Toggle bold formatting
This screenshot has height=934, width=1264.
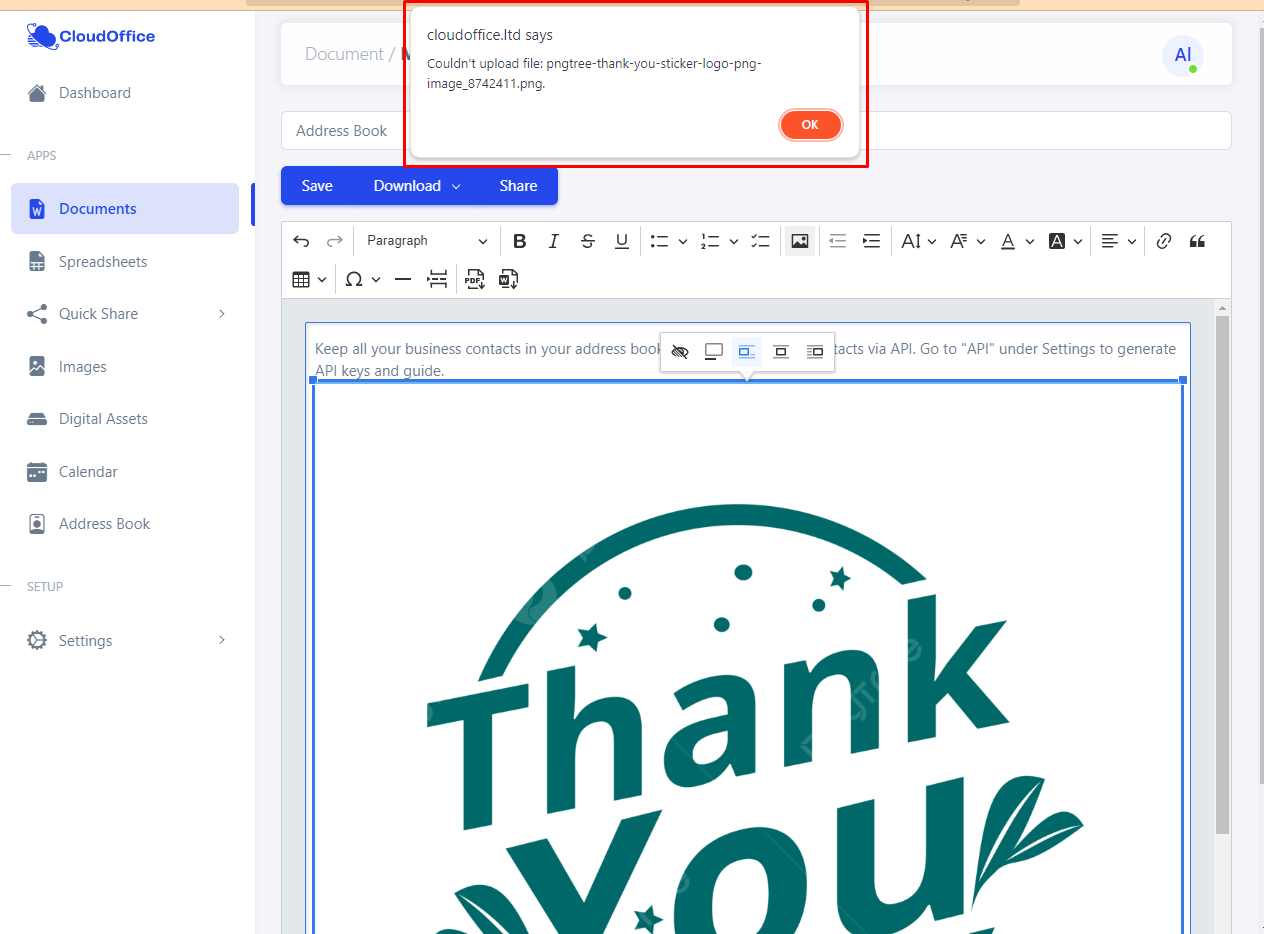coord(520,241)
